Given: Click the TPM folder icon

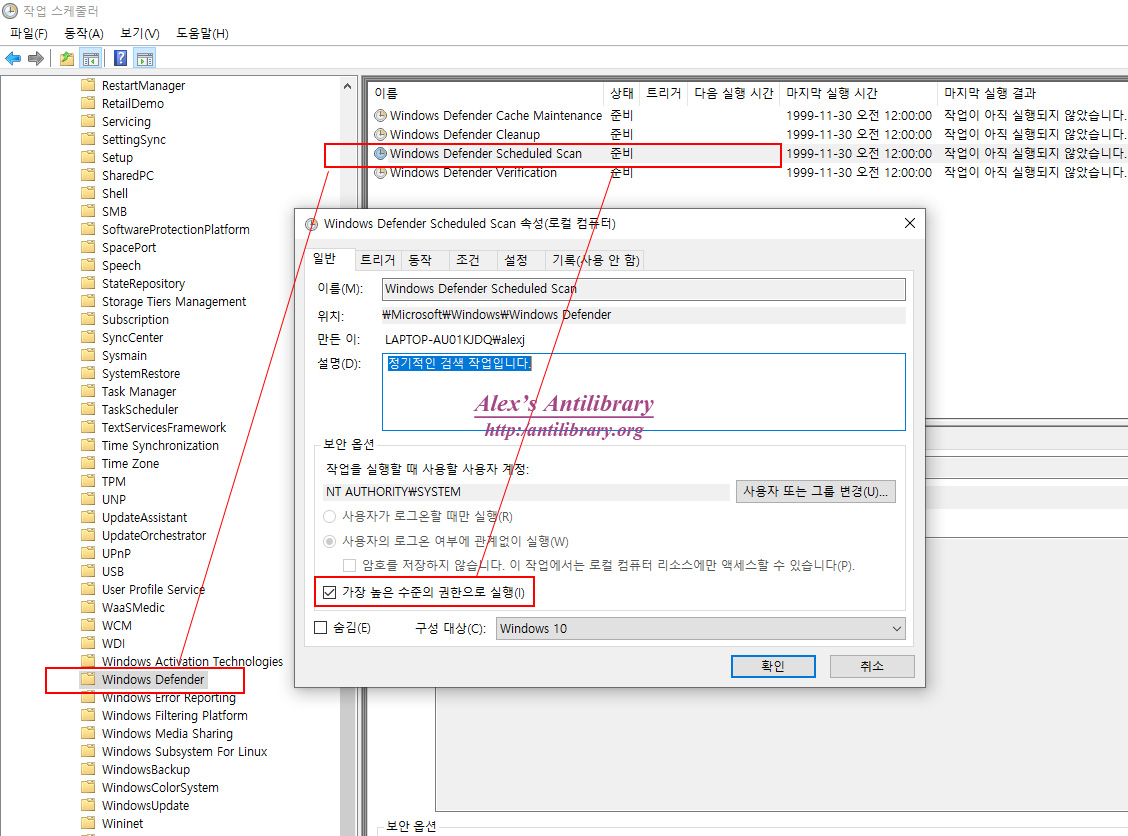Looking at the screenshot, I should click(88, 481).
